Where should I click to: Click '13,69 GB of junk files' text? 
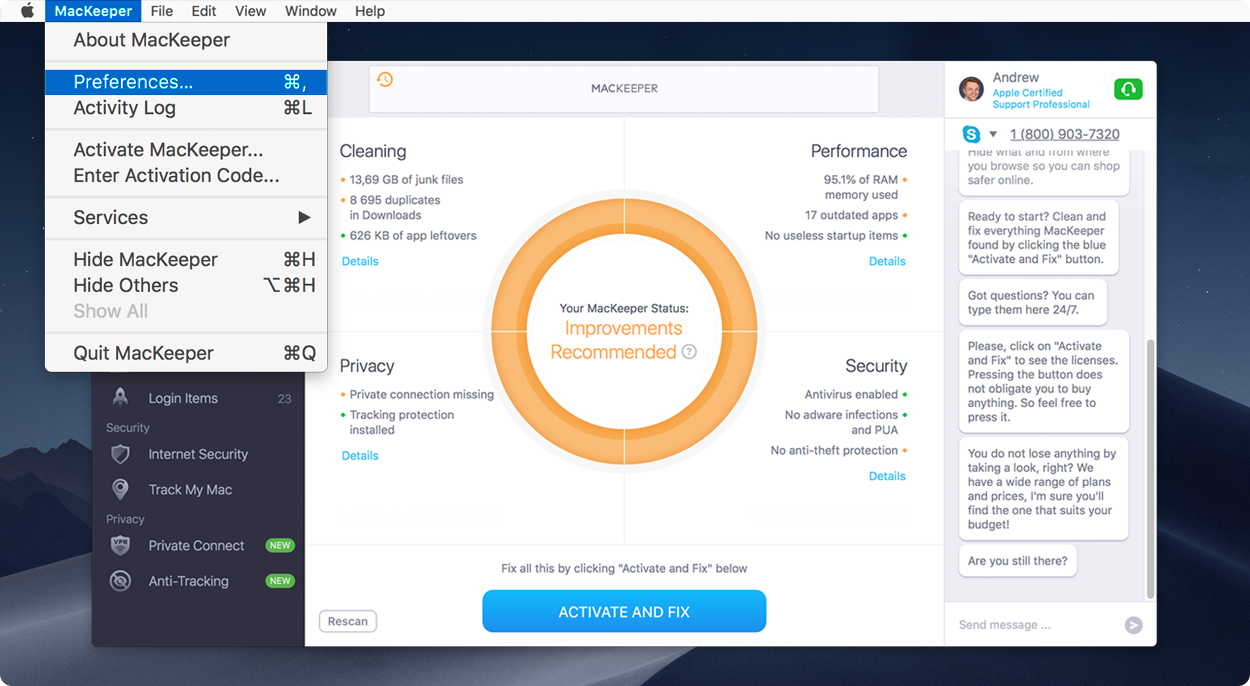coord(406,179)
